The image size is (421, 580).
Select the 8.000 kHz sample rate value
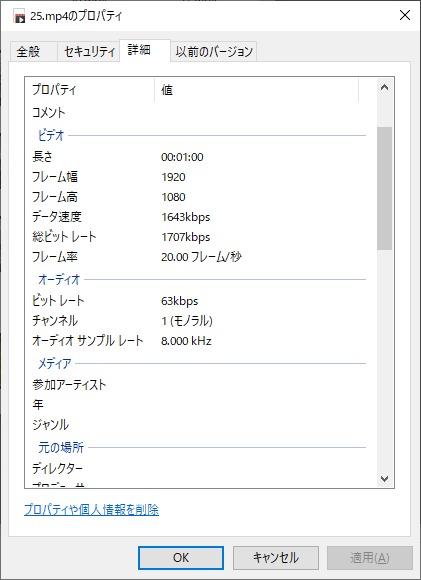pos(186,341)
